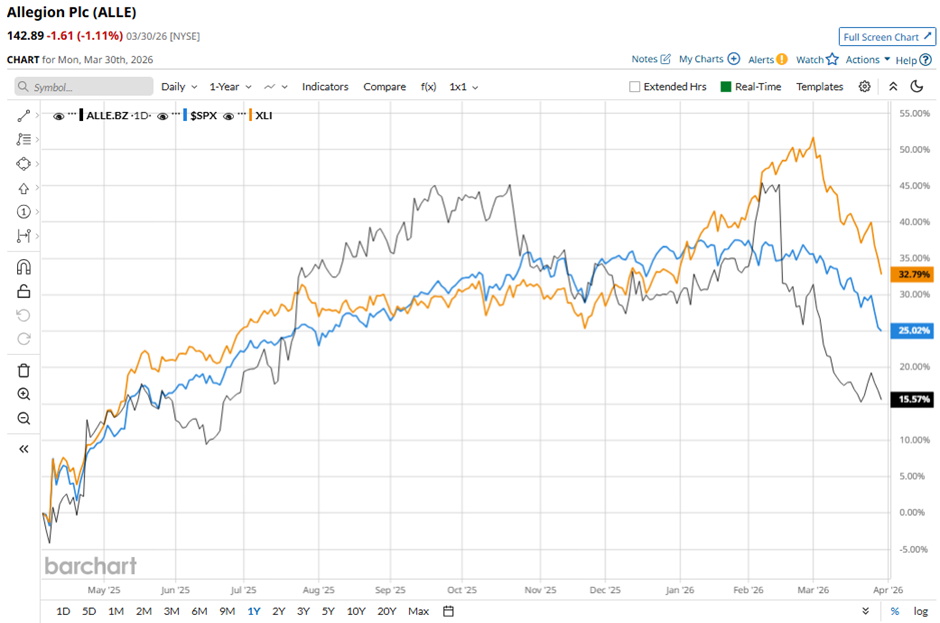Click the $SPX blue color marker
Viewport: 940px width, 623px height.
pos(185,115)
